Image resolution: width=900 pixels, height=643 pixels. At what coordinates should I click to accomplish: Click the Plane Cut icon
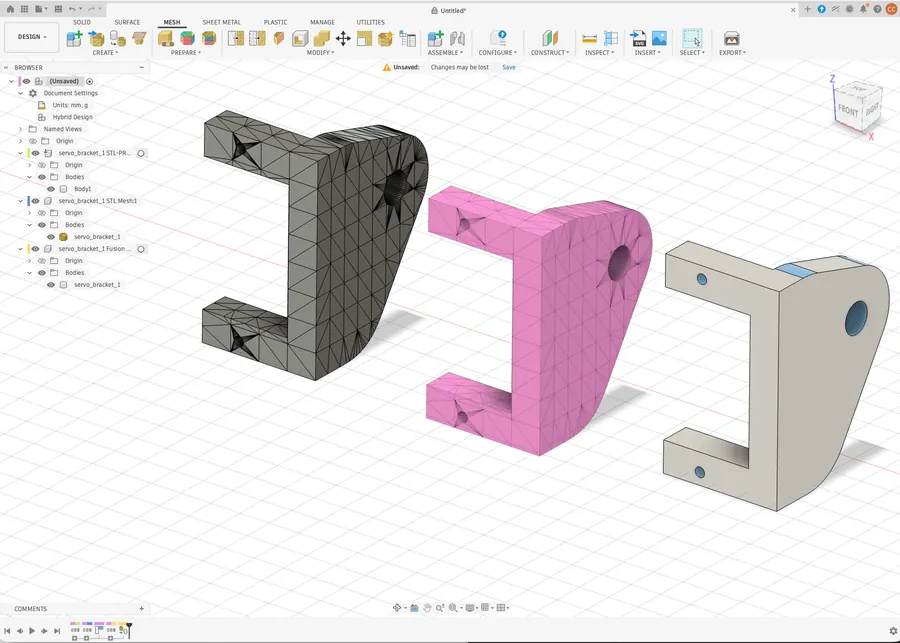pos(278,38)
